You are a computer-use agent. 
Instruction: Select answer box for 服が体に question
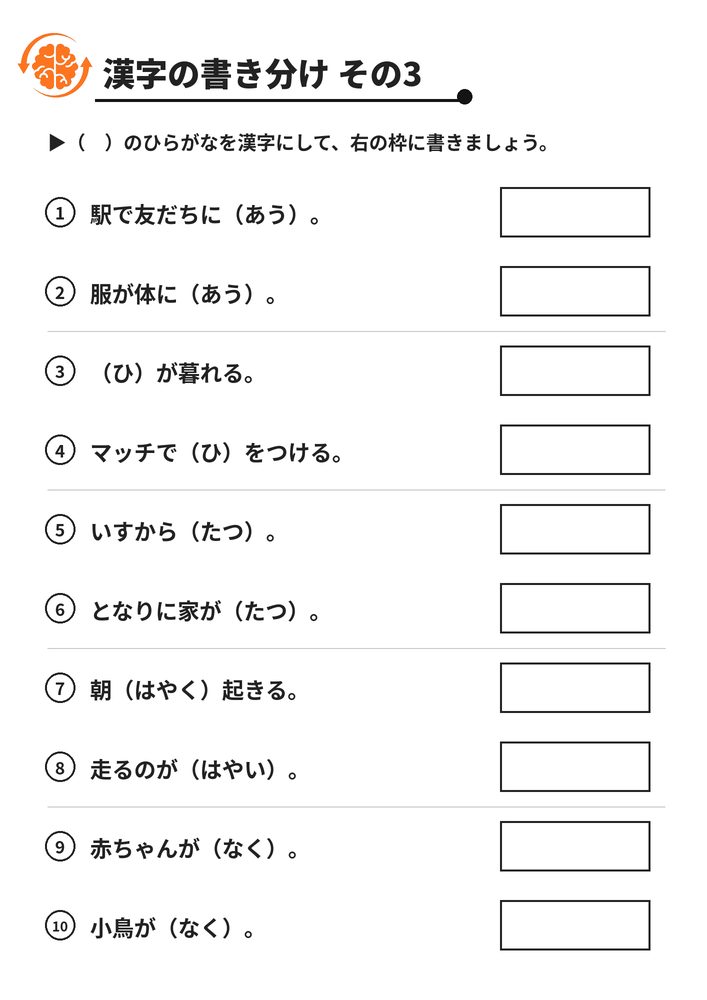[575, 291]
